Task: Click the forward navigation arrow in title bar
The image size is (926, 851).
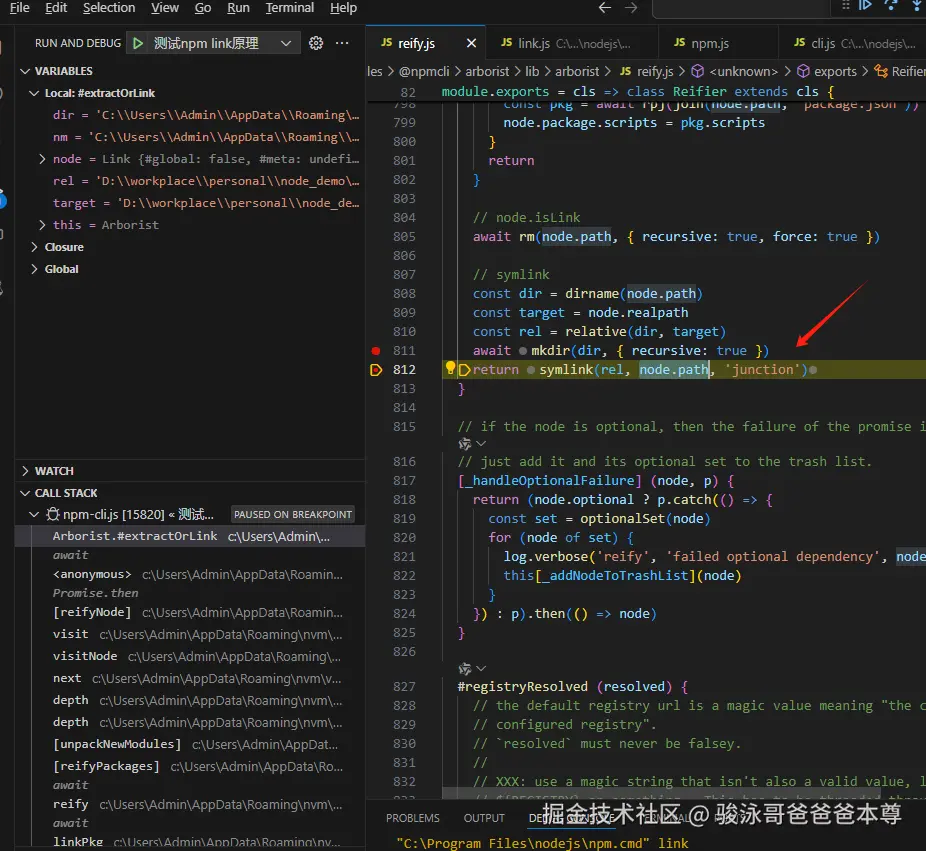Action: 631,8
